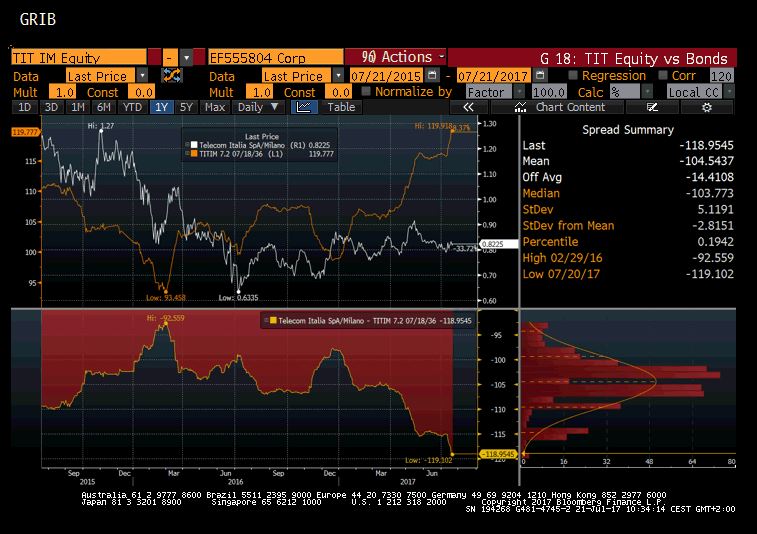Viewport: 757px width, 534px height.
Task: Open the end date calendar picker
Action: click(x=541, y=75)
